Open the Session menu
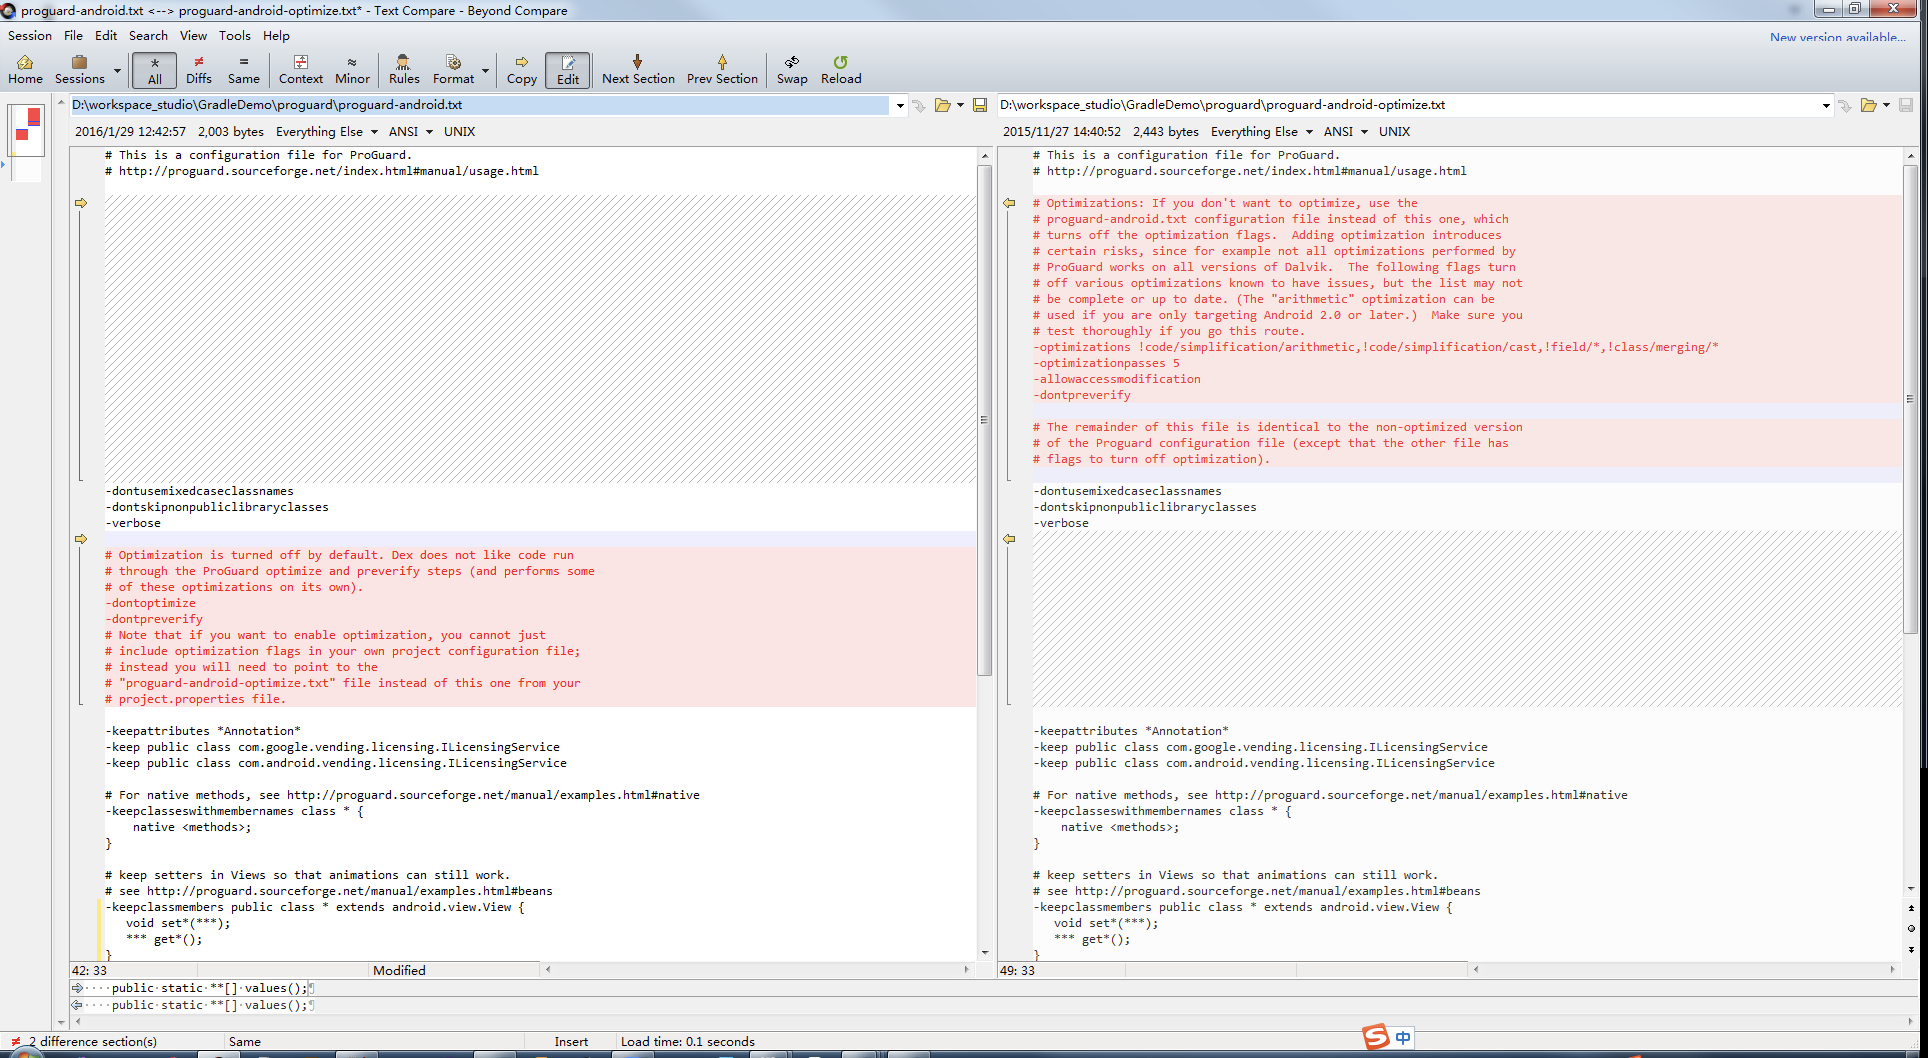 coord(30,35)
